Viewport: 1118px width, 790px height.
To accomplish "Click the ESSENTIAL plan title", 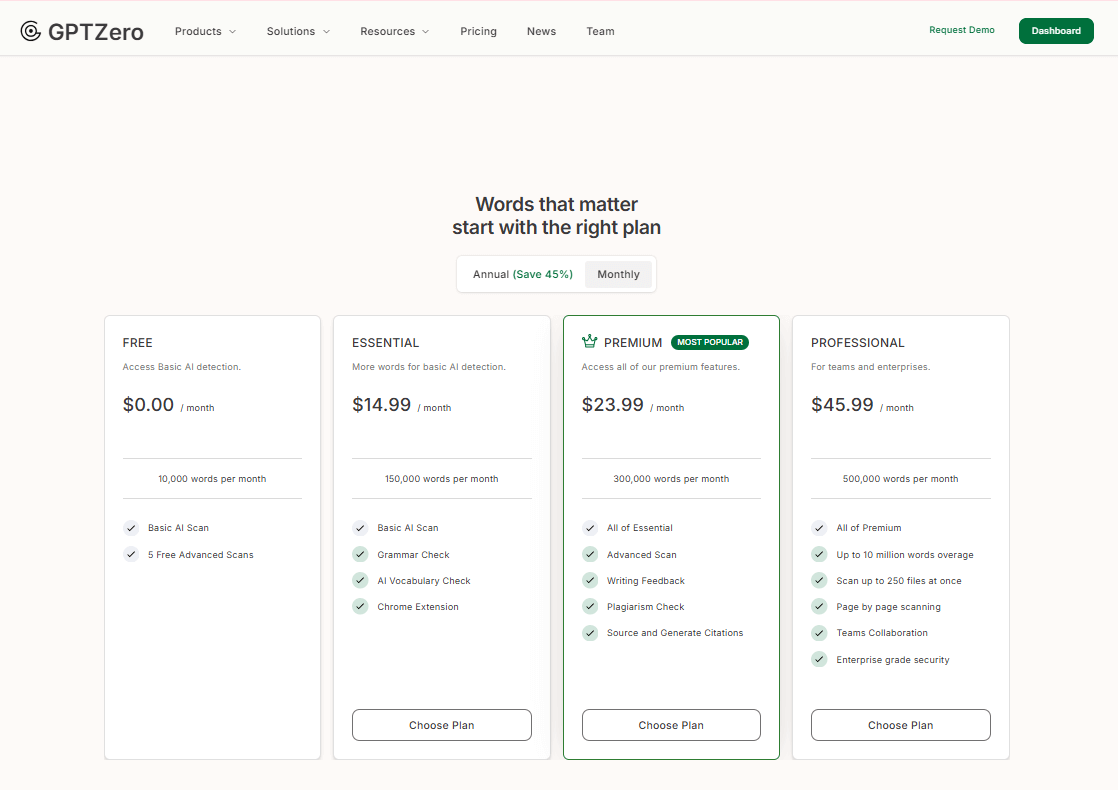I will tap(386, 343).
